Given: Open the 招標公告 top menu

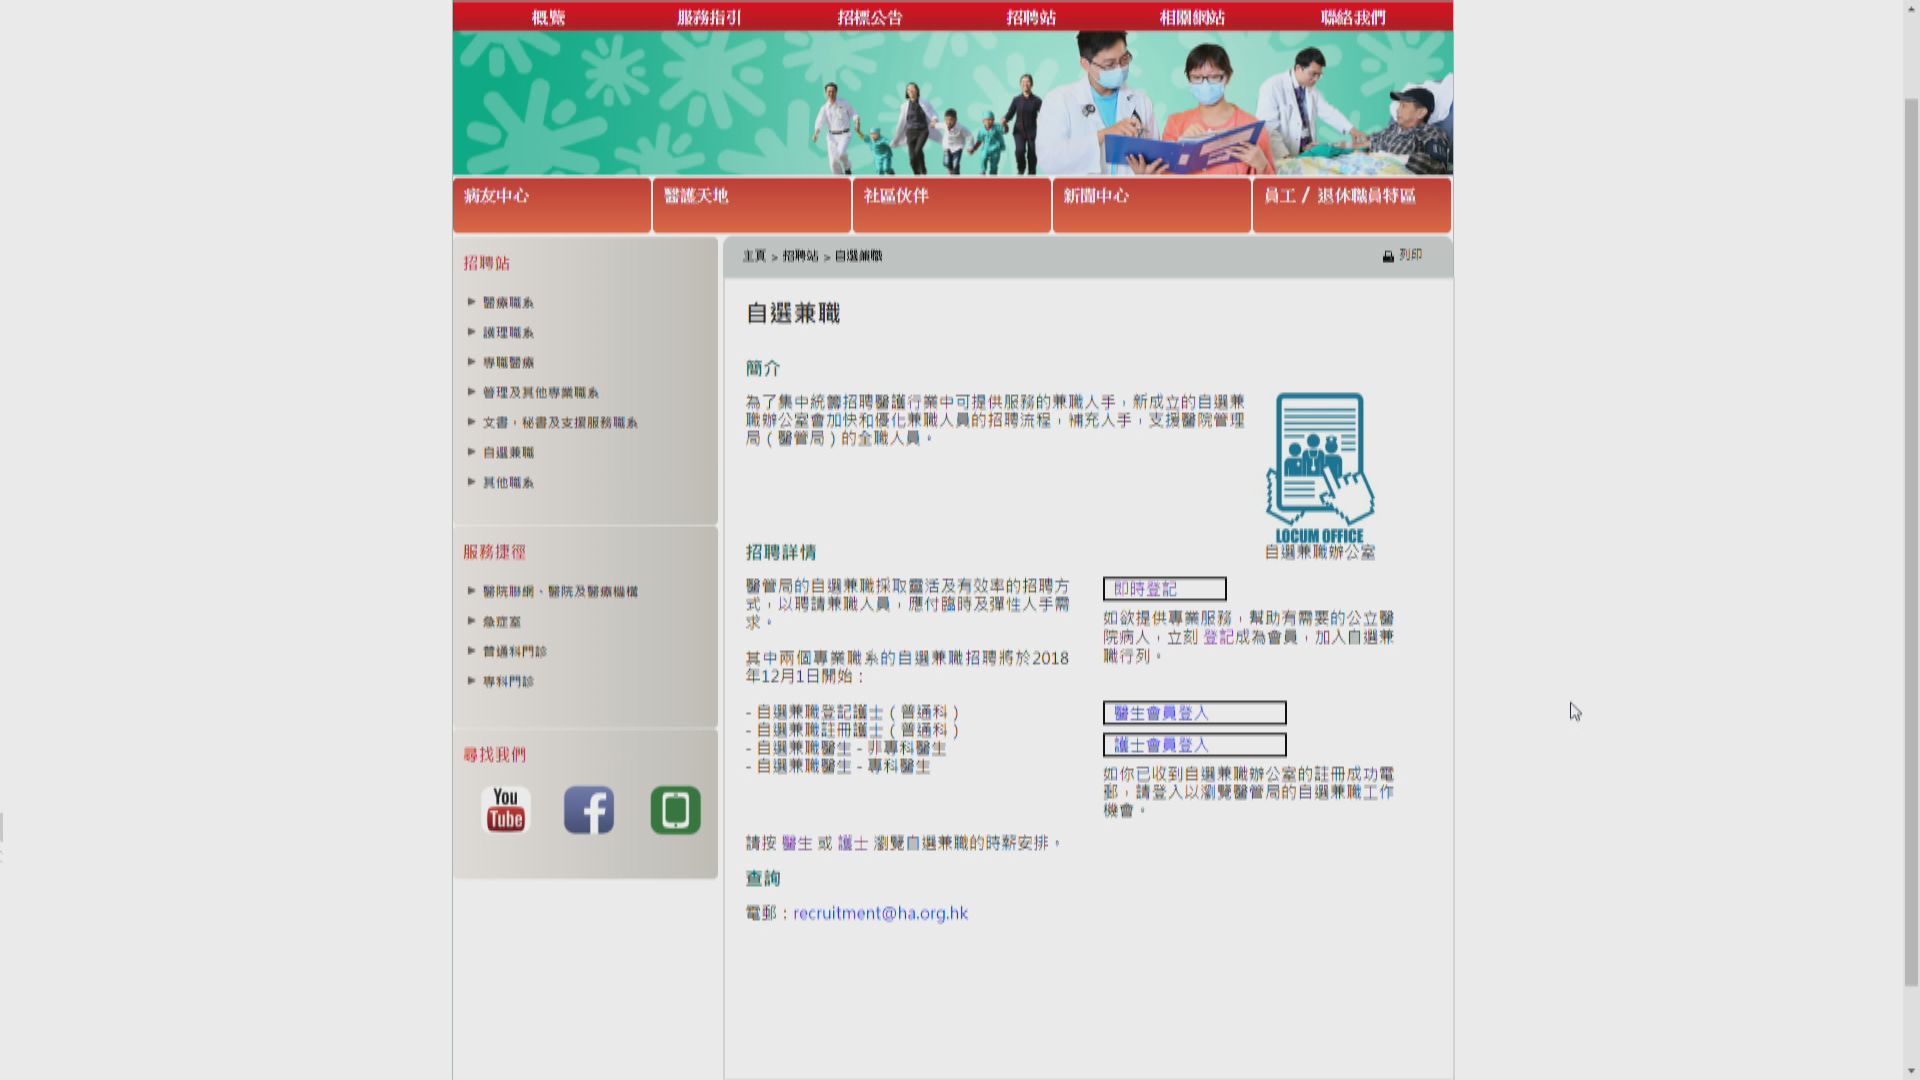Looking at the screenshot, I should [x=869, y=17].
